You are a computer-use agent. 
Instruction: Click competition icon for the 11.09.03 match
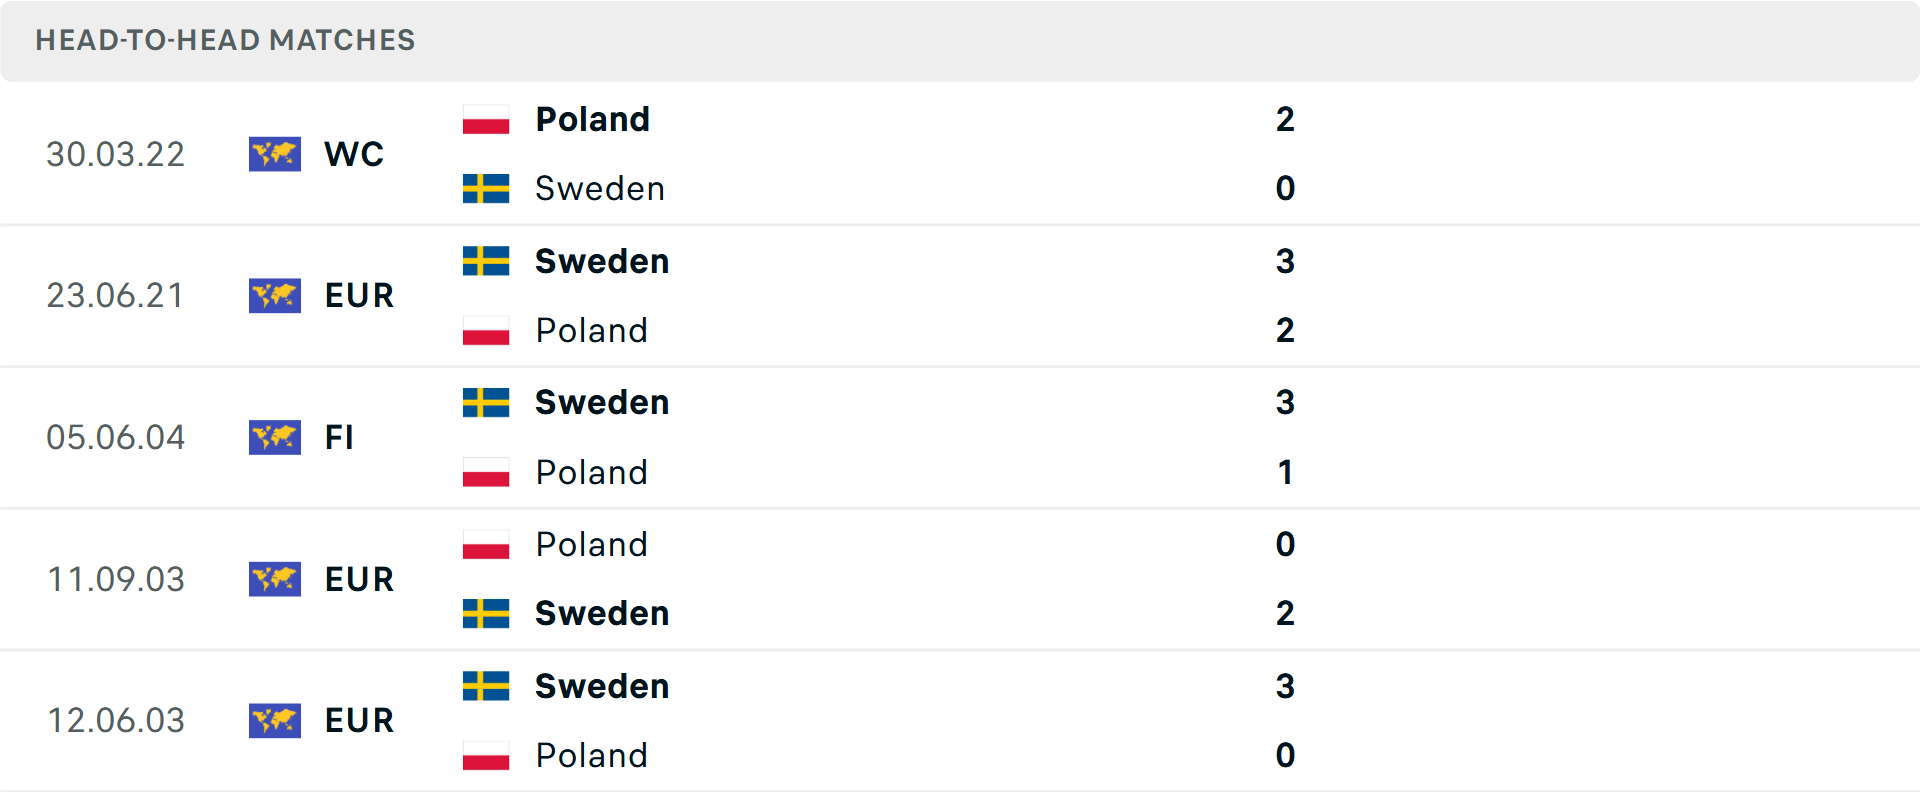pyautogui.click(x=275, y=579)
